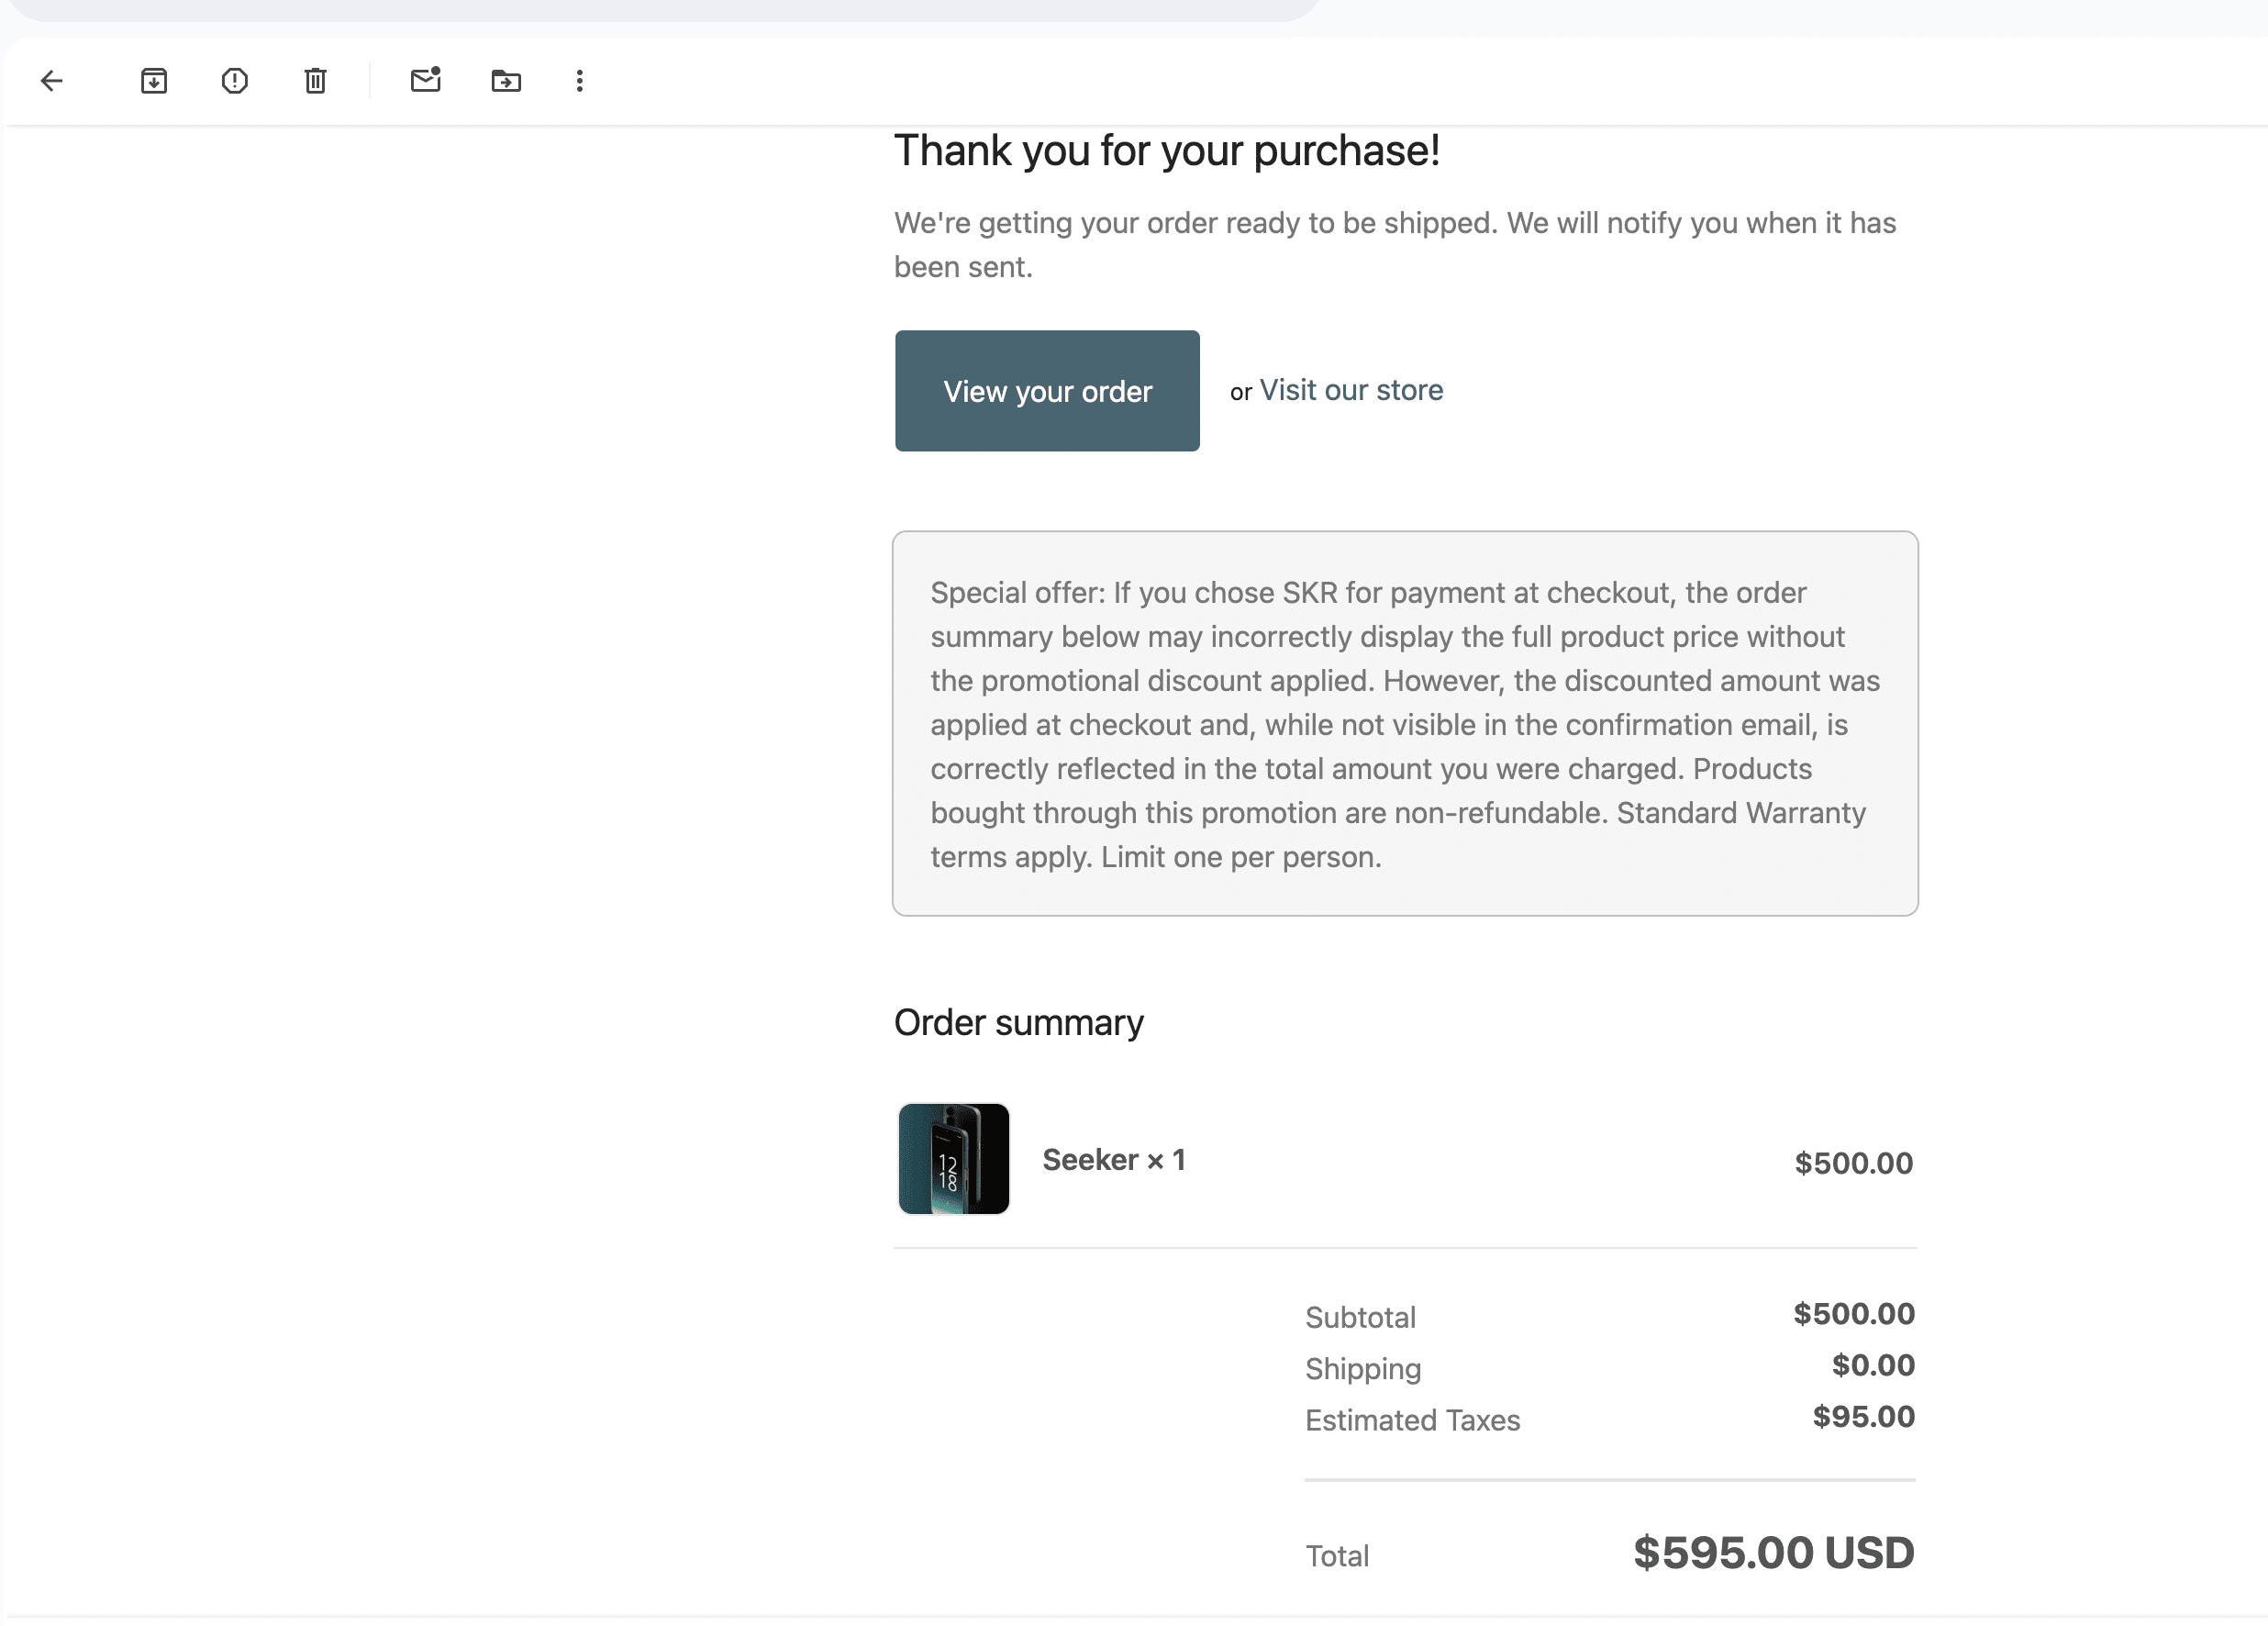Click the $595.00 USD total amount
This screenshot has height=1626, width=2268.
pos(1773,1553)
